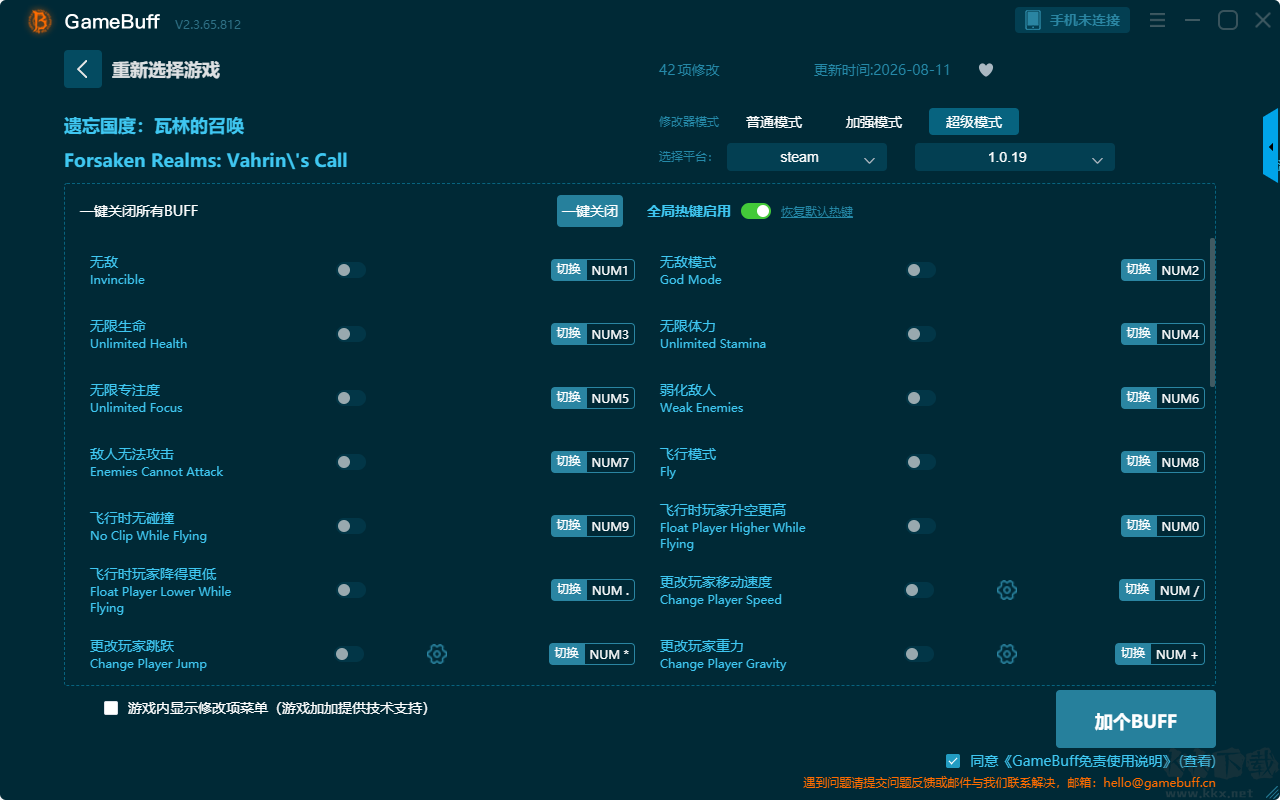Click the 遗忘国度：瓦林的召唤 game title

coord(154,126)
